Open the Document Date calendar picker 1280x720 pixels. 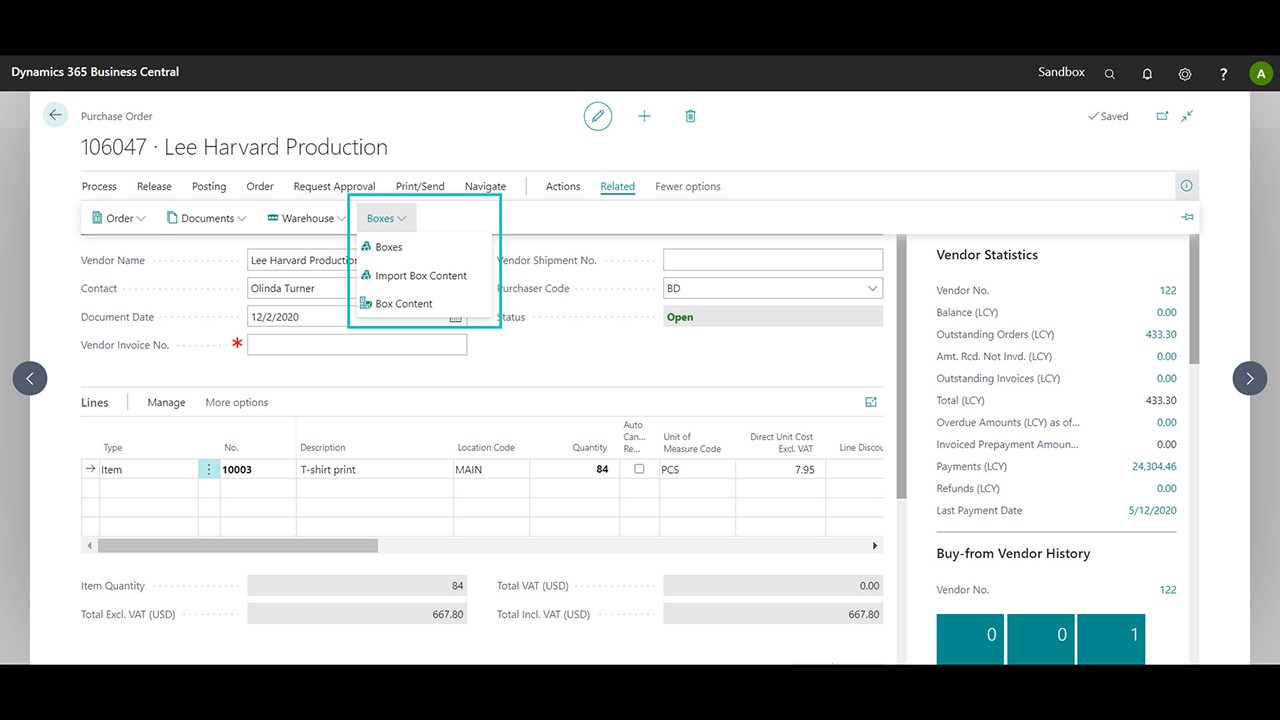coord(455,317)
